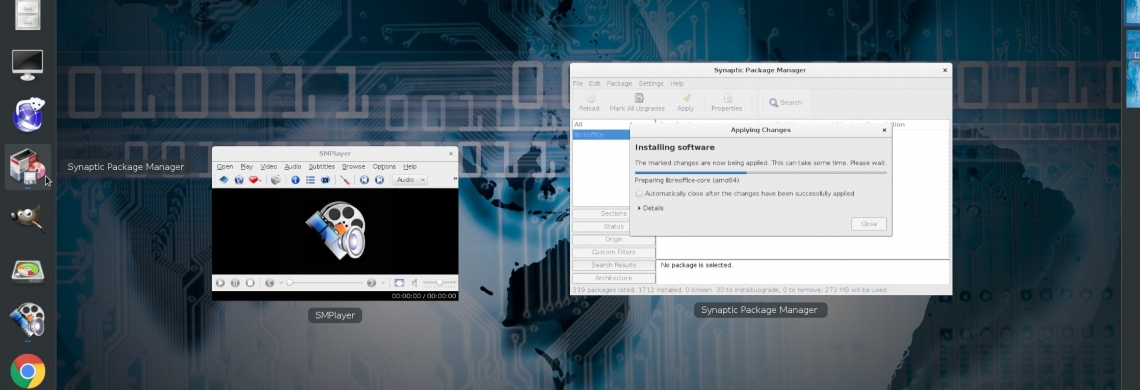Mute audio with the SMPlayer speaker icon
The height and width of the screenshot is (390, 1140).
414,283
